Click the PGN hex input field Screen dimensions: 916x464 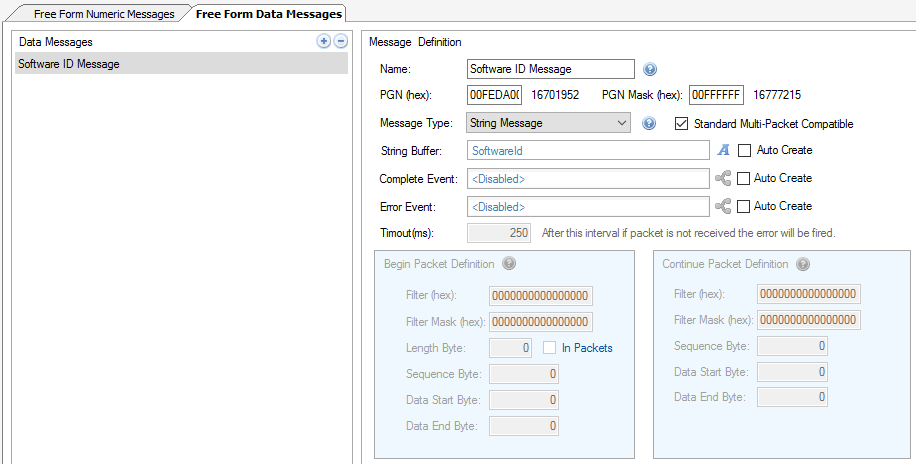coord(494,95)
